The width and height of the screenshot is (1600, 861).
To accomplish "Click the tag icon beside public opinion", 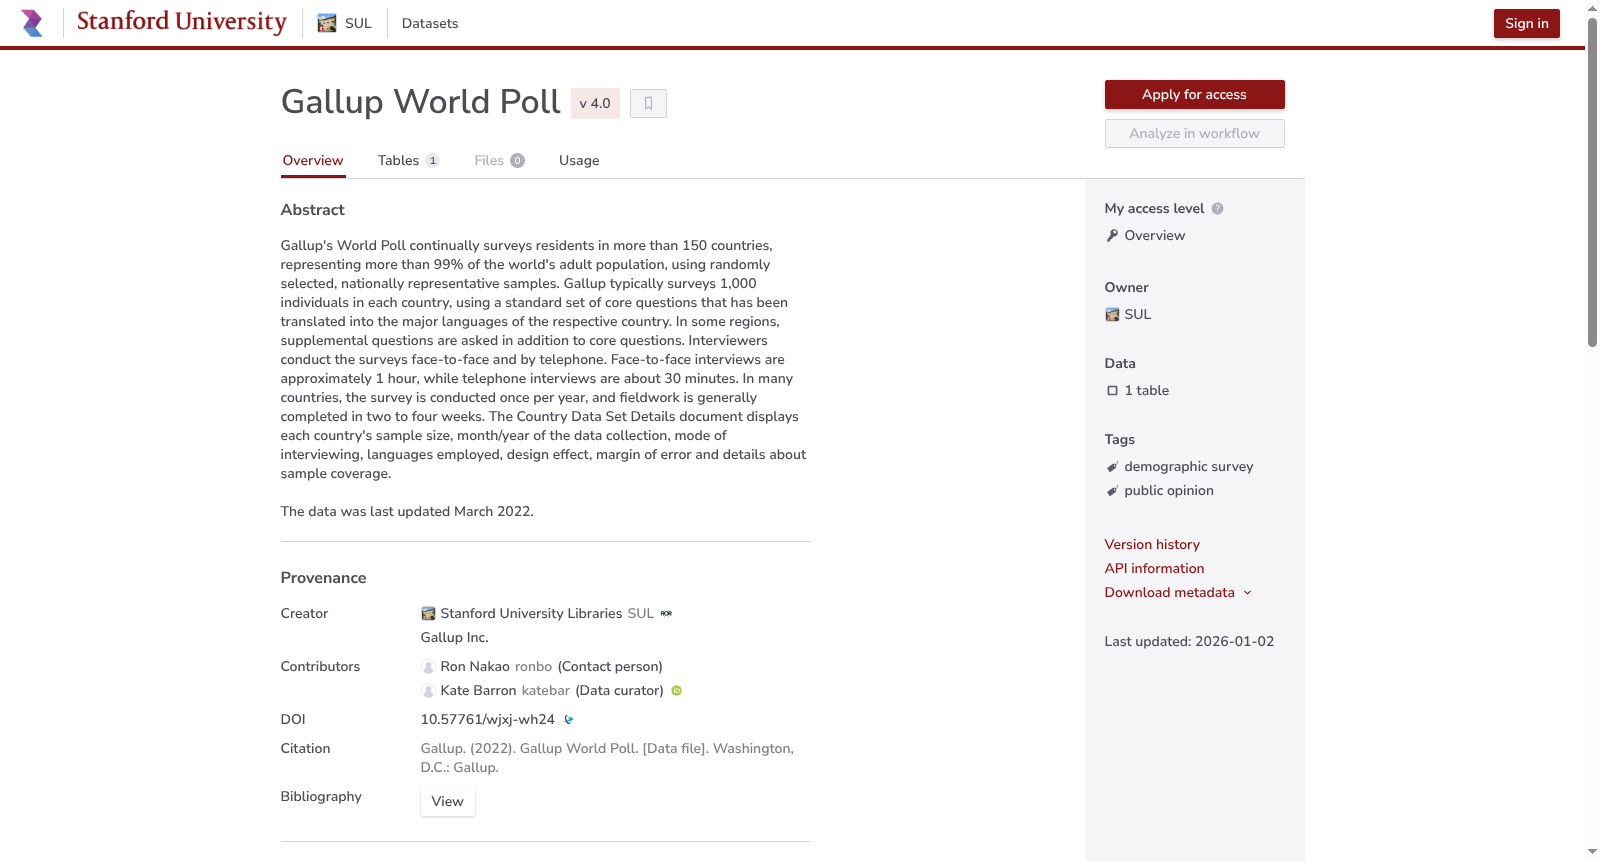I will point(1112,491).
